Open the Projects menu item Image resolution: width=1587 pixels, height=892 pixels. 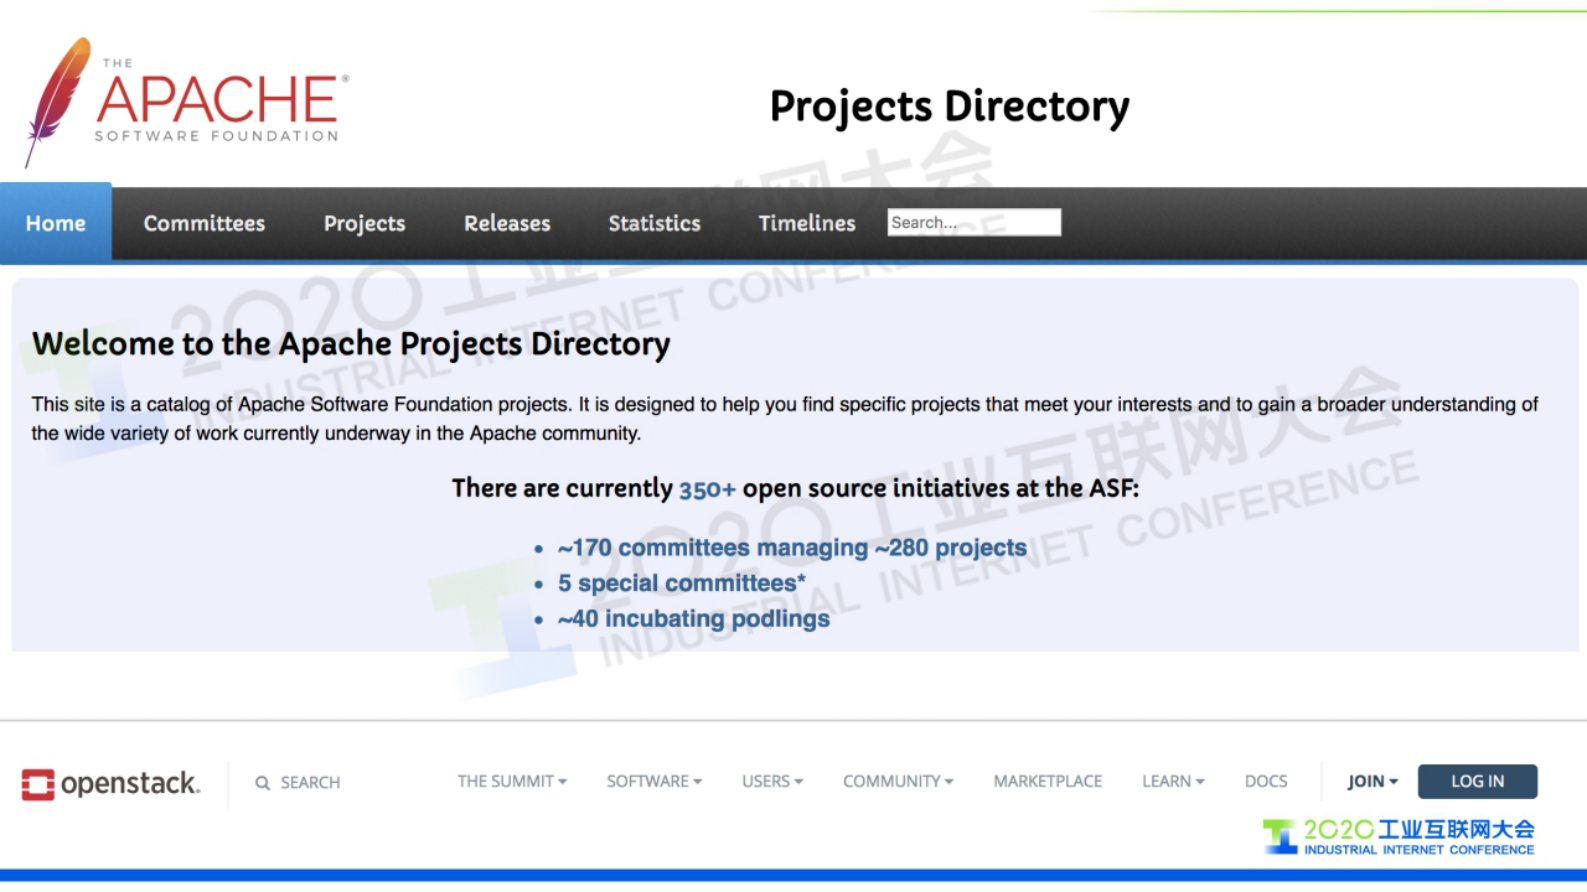pyautogui.click(x=364, y=223)
